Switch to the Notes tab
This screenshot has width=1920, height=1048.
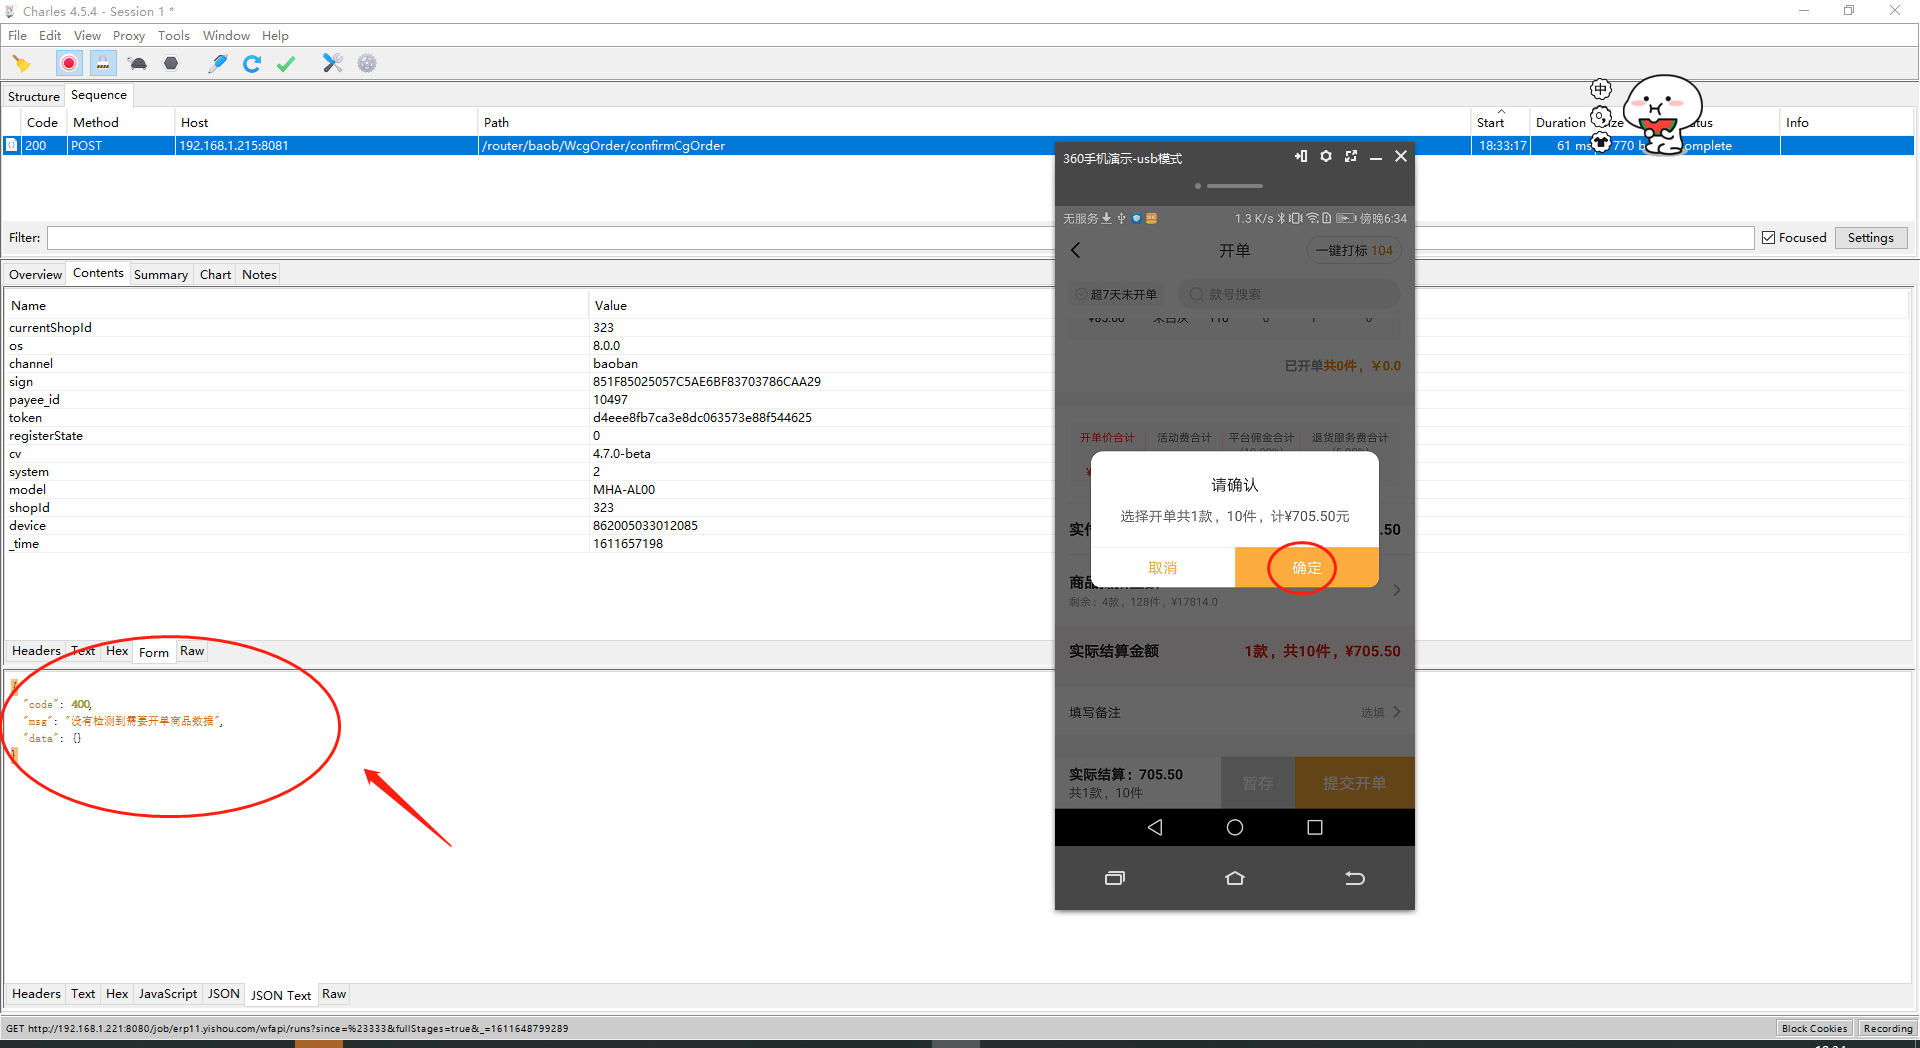coord(259,274)
